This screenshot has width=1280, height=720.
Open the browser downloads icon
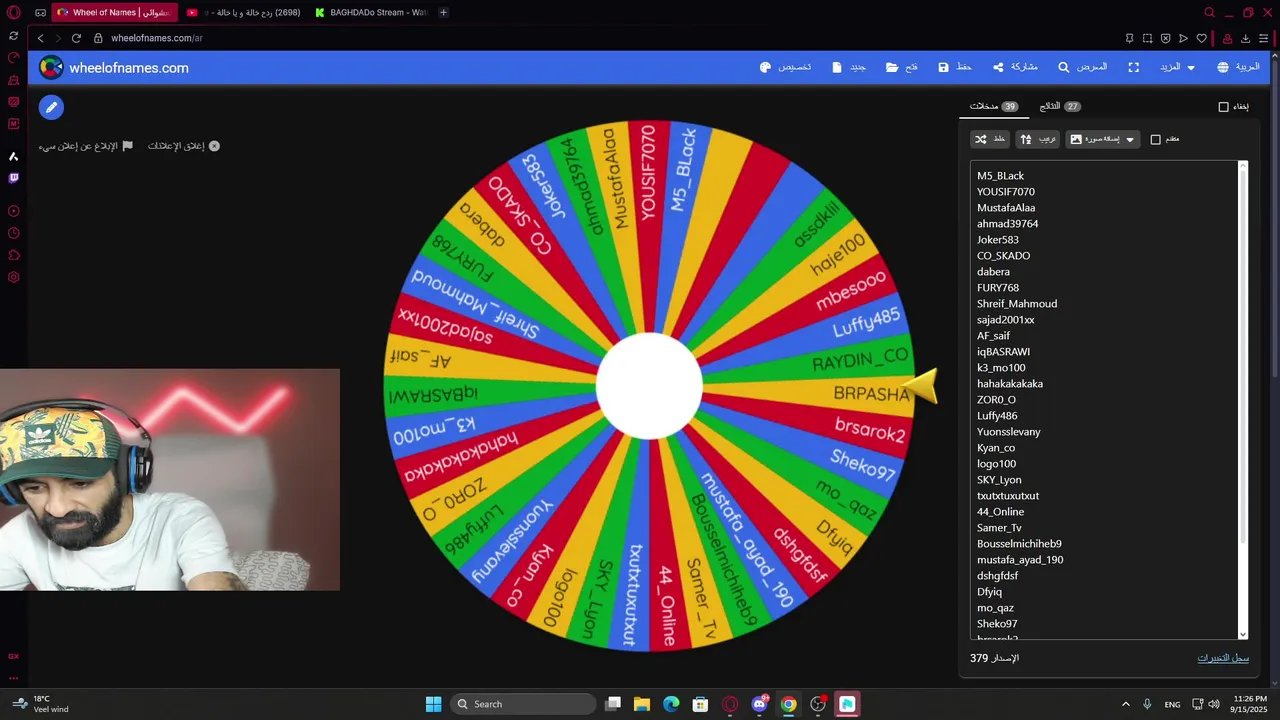1245,38
